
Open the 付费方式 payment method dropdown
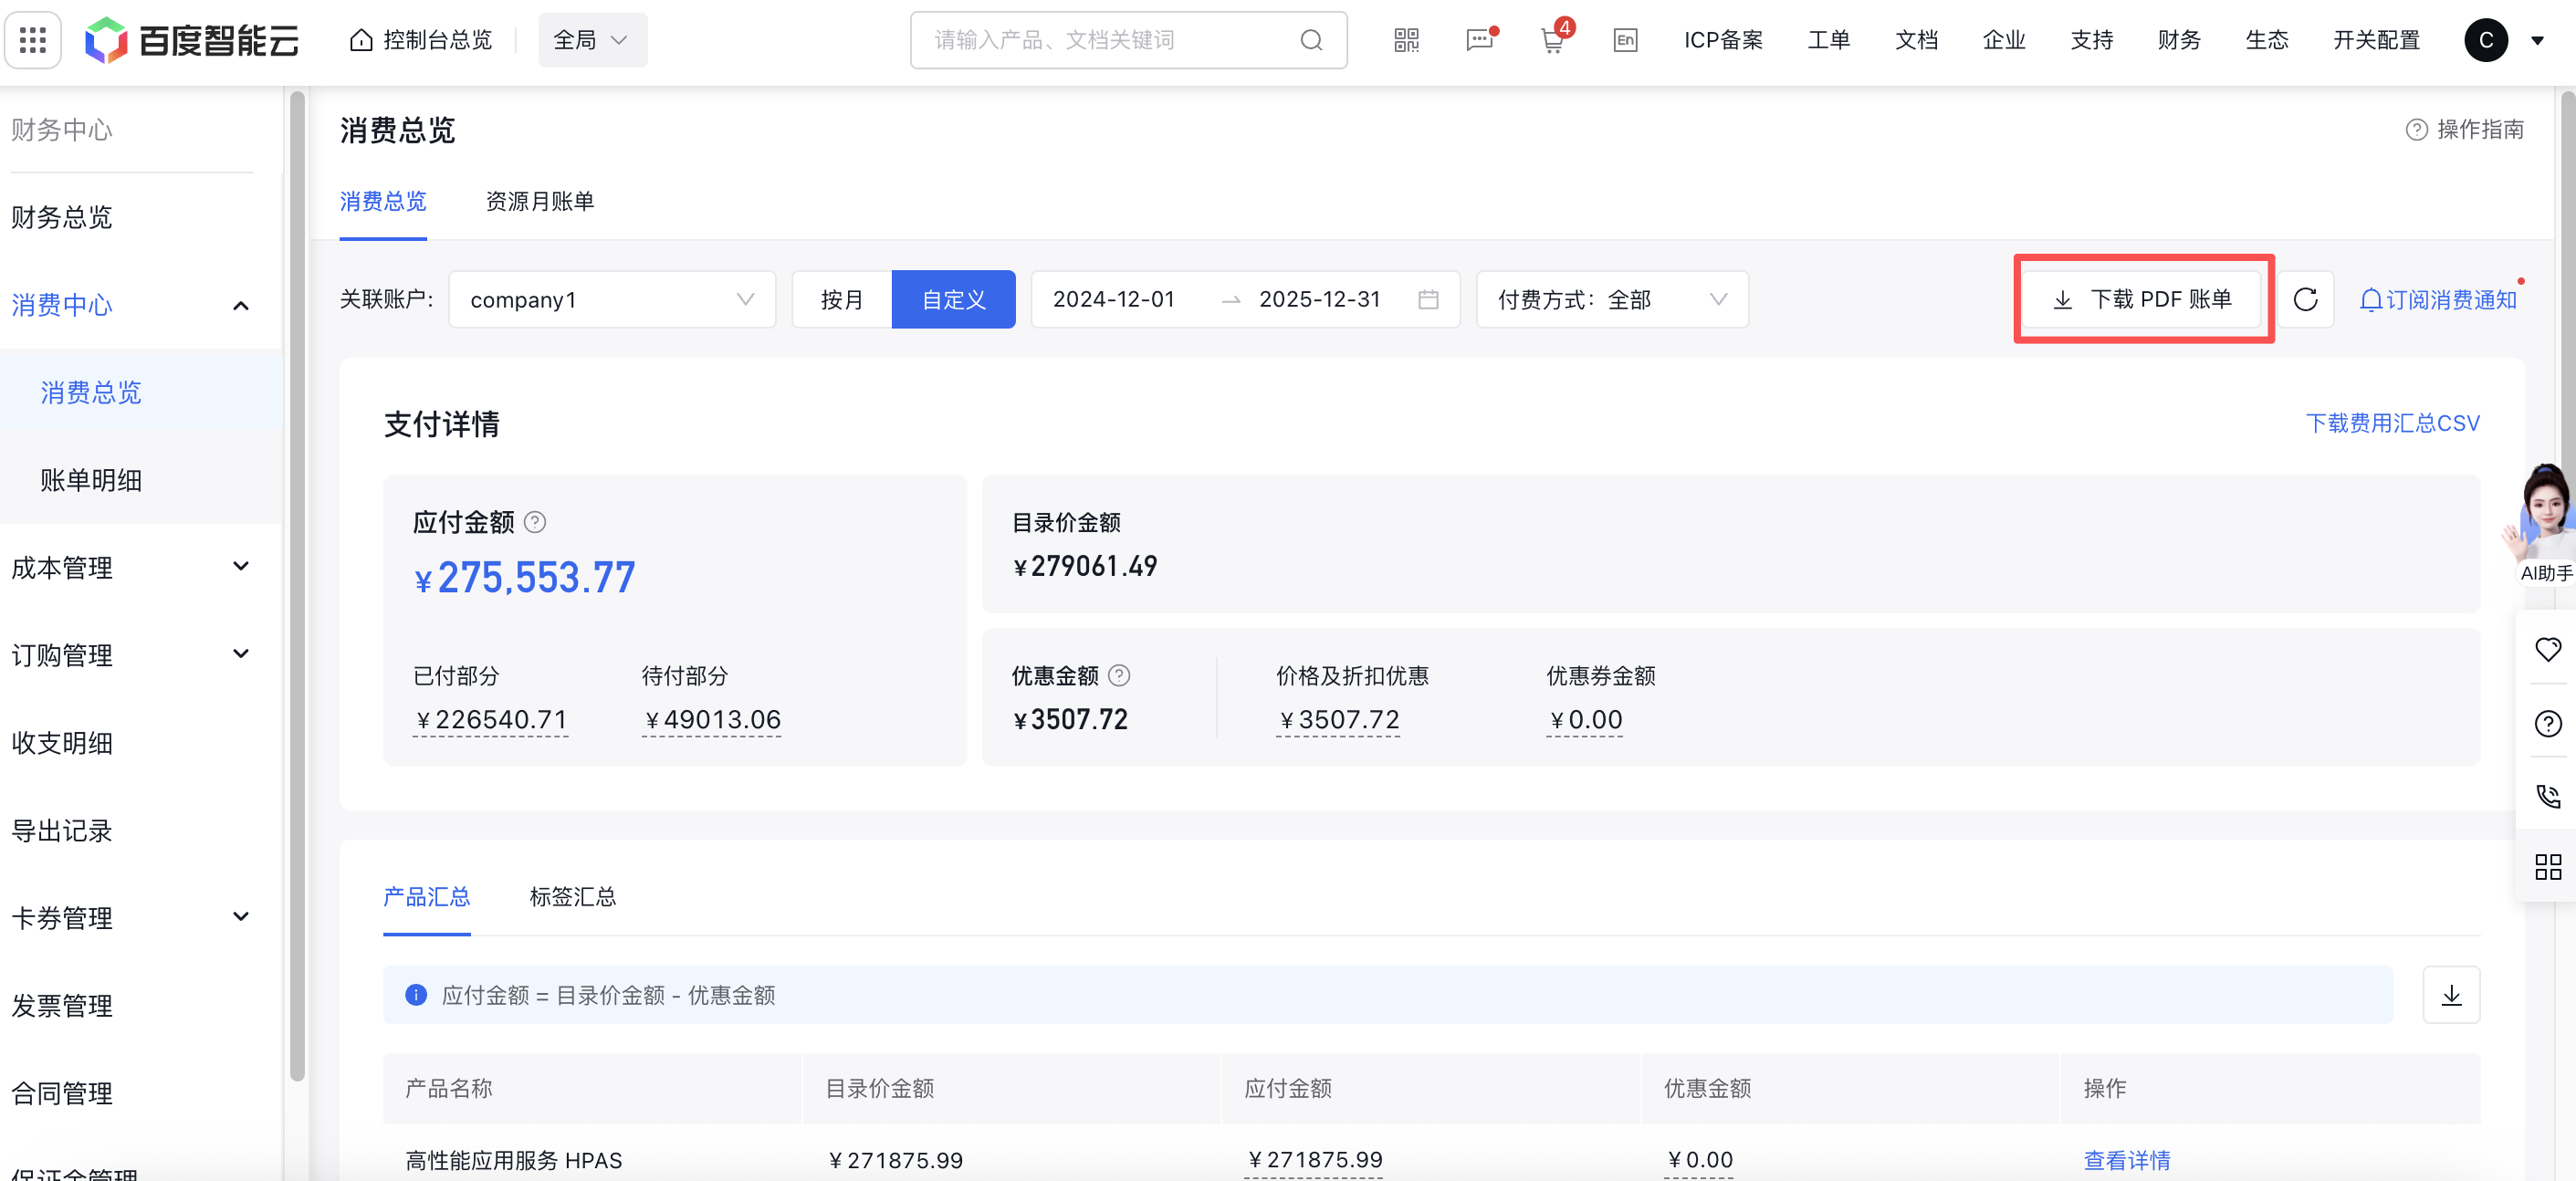pyautogui.click(x=1611, y=299)
